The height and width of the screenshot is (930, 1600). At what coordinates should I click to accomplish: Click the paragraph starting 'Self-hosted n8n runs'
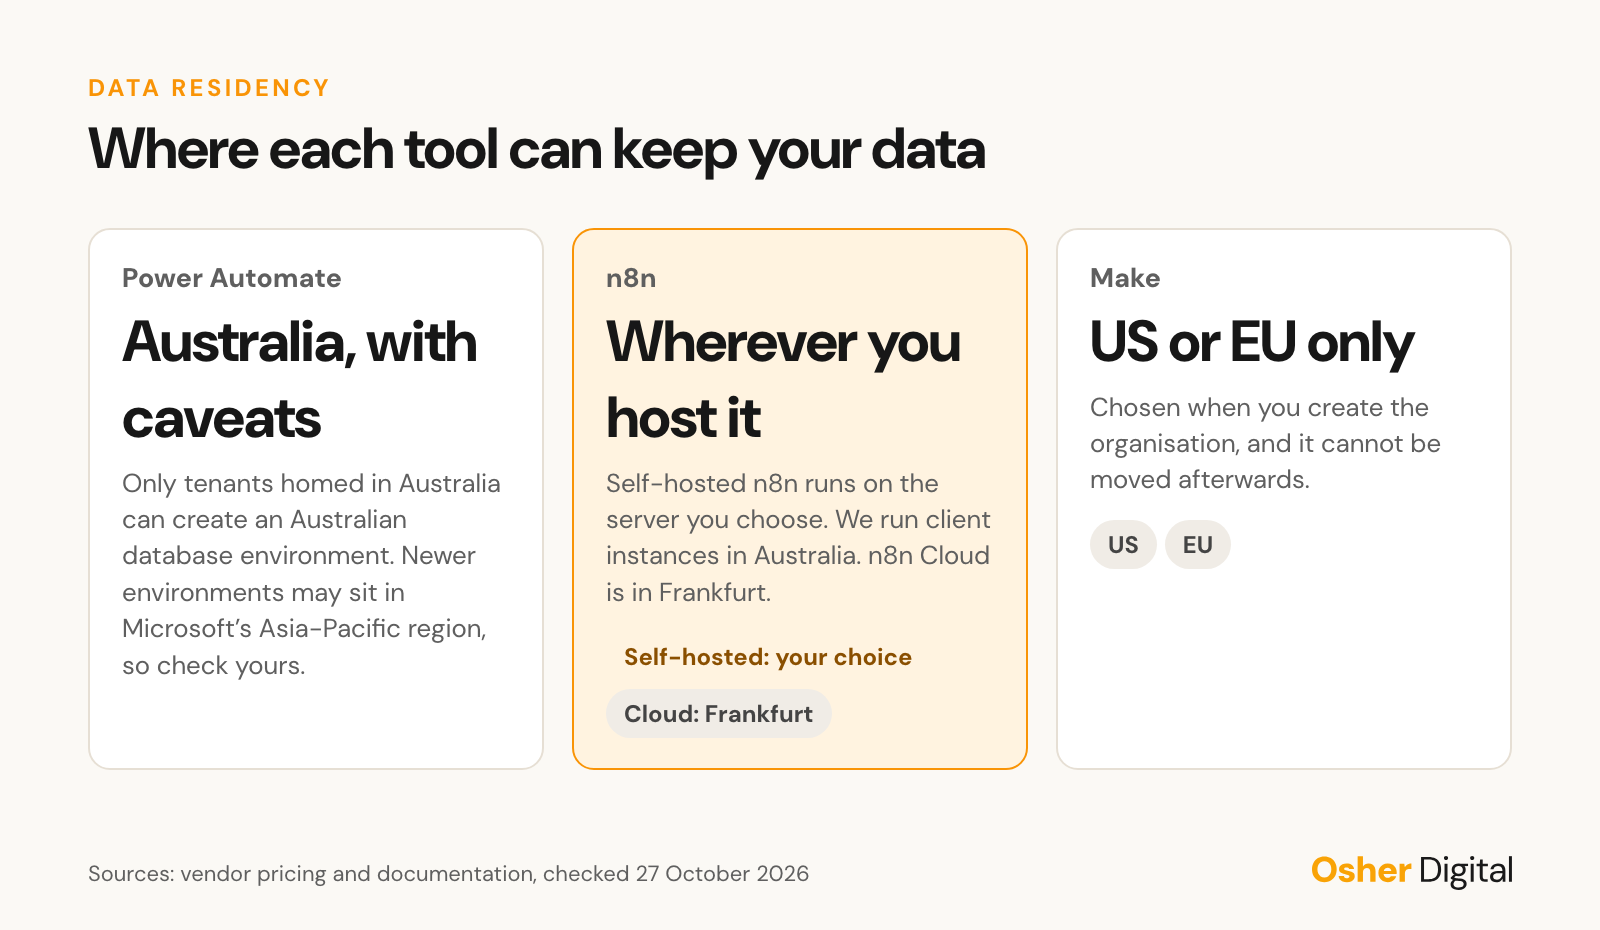pyautogui.click(x=798, y=538)
